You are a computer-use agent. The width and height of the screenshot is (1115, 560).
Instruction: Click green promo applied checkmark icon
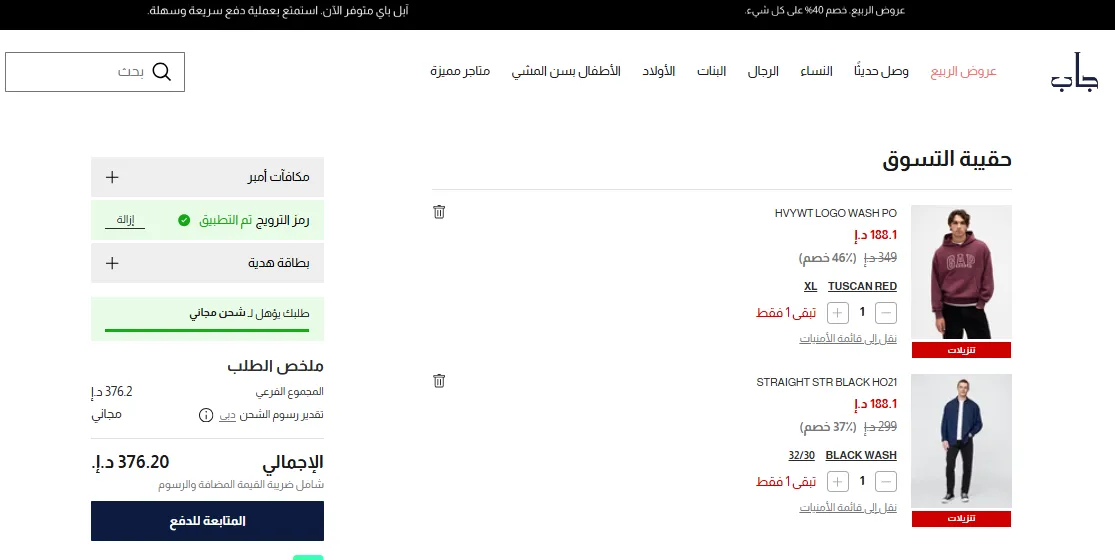click(x=184, y=220)
